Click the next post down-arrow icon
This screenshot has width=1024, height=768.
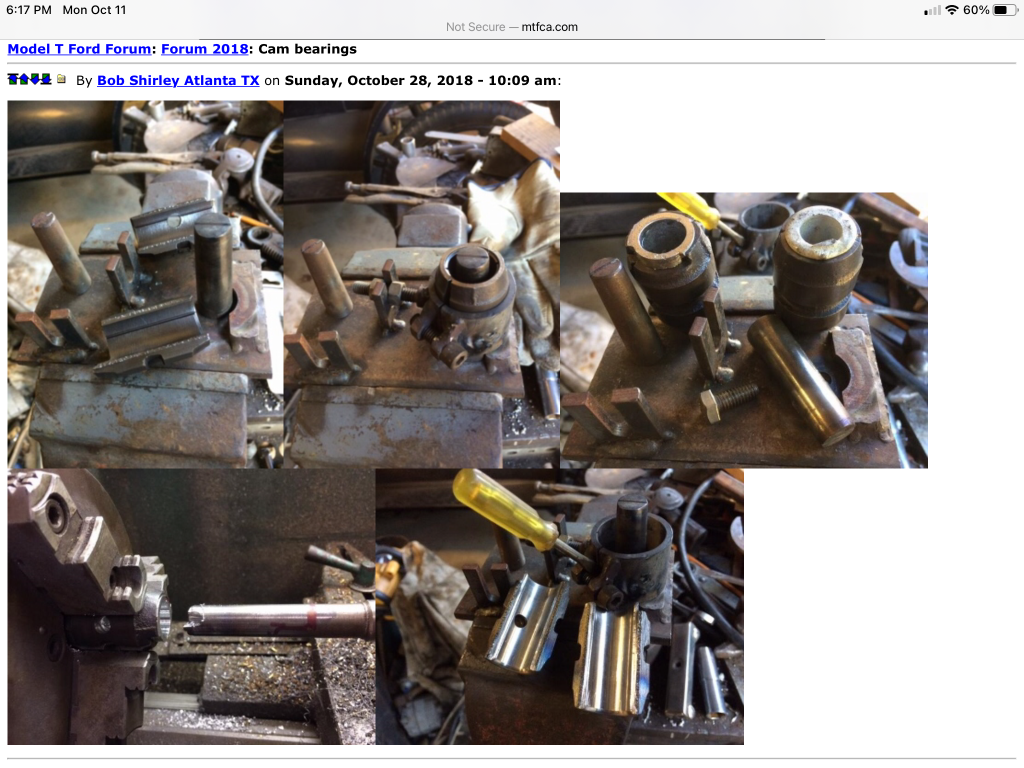35,79
